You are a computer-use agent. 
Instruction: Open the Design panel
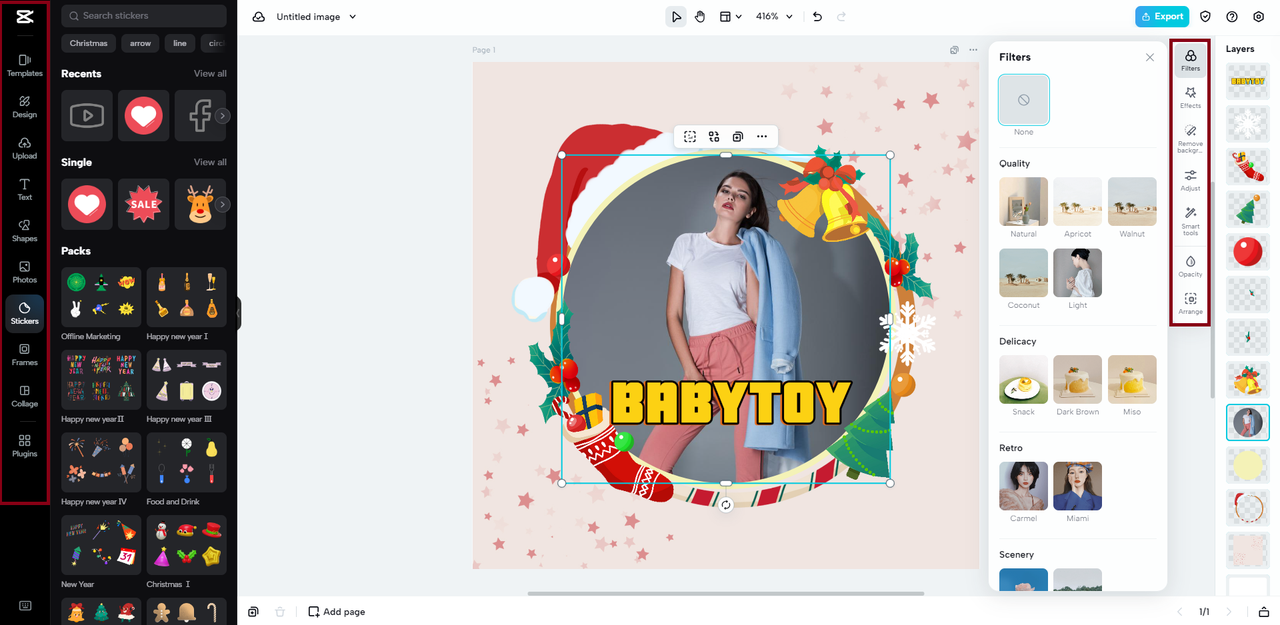(x=24, y=107)
